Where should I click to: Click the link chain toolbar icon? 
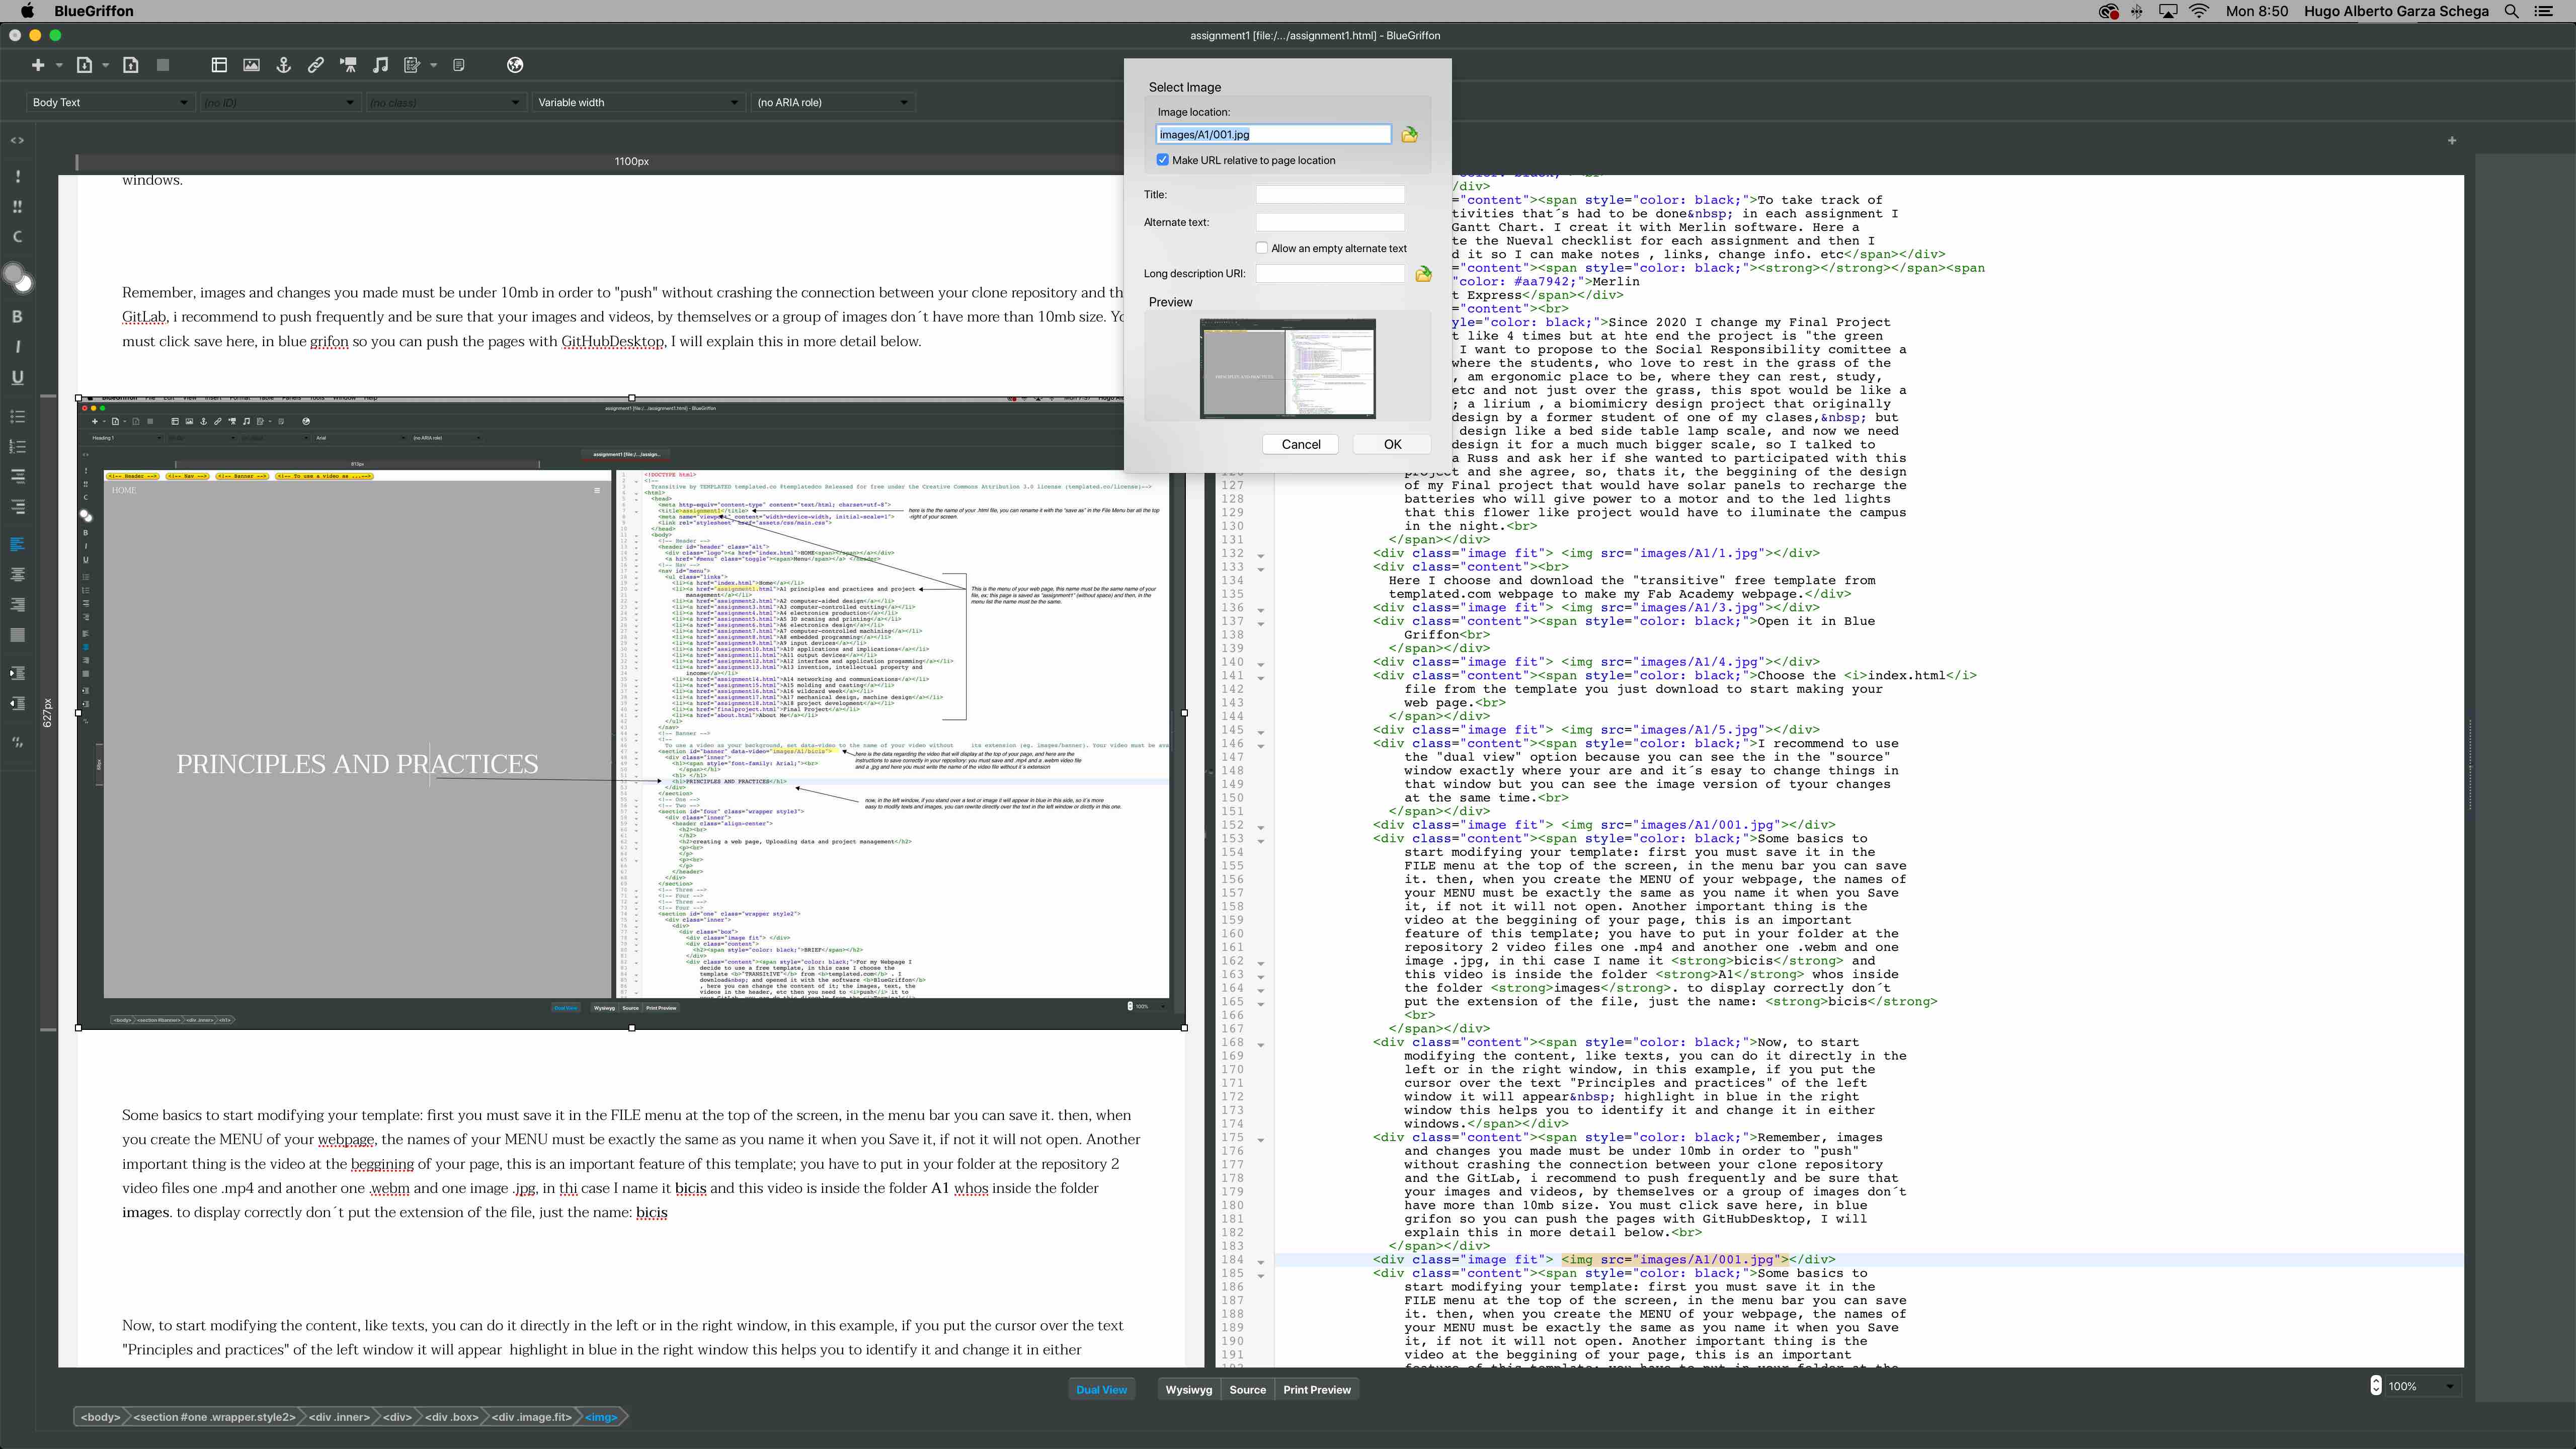click(x=315, y=65)
